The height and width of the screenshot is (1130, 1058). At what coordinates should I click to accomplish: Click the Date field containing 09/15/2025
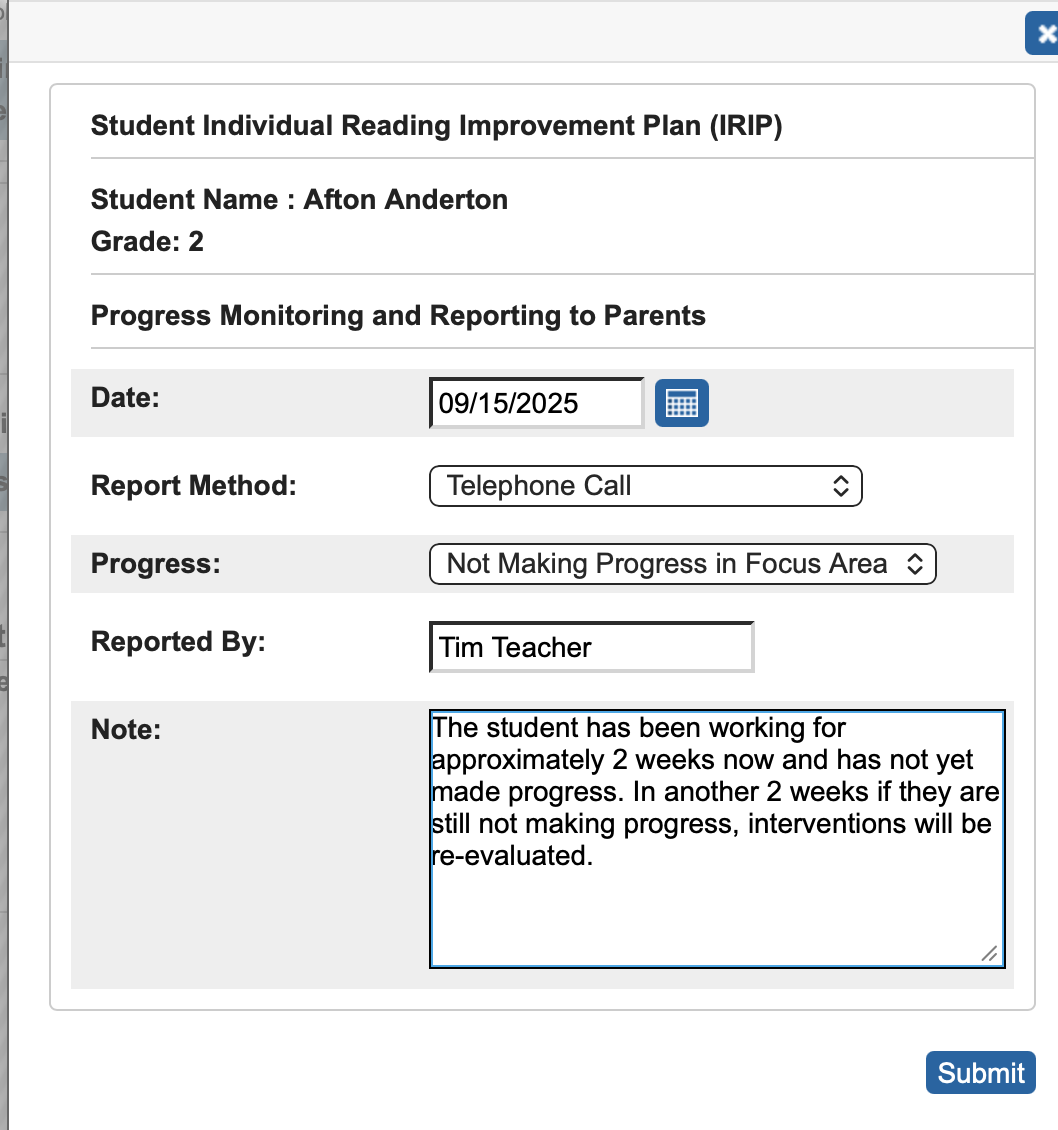pos(536,402)
